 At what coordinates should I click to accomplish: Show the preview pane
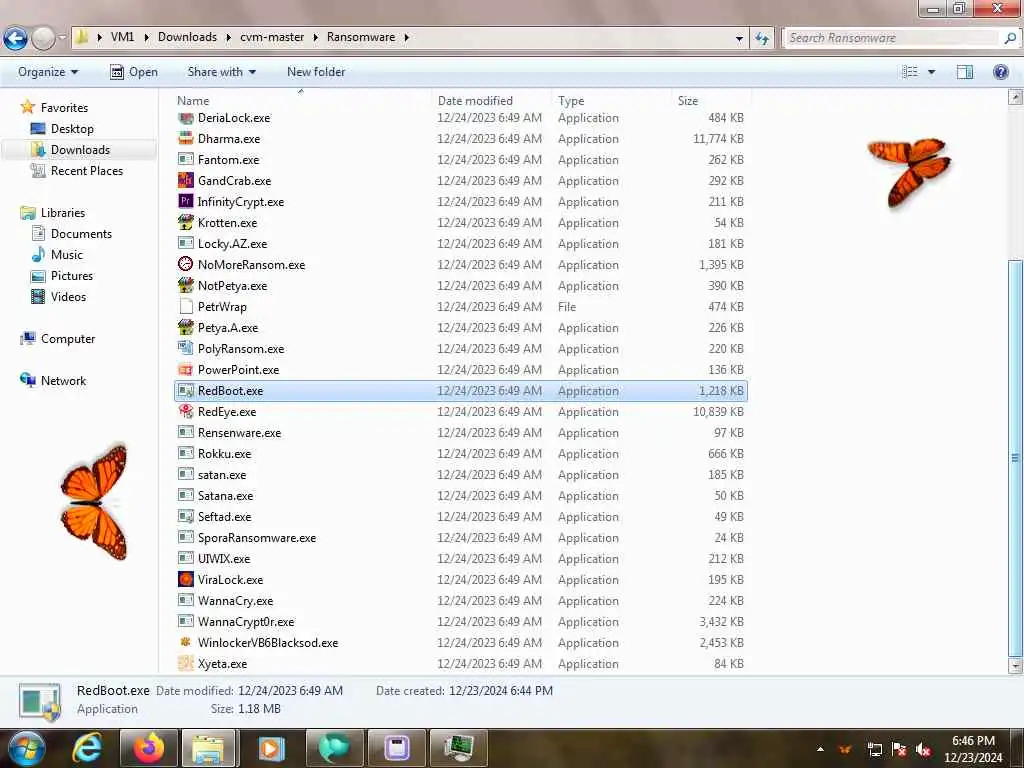click(965, 72)
